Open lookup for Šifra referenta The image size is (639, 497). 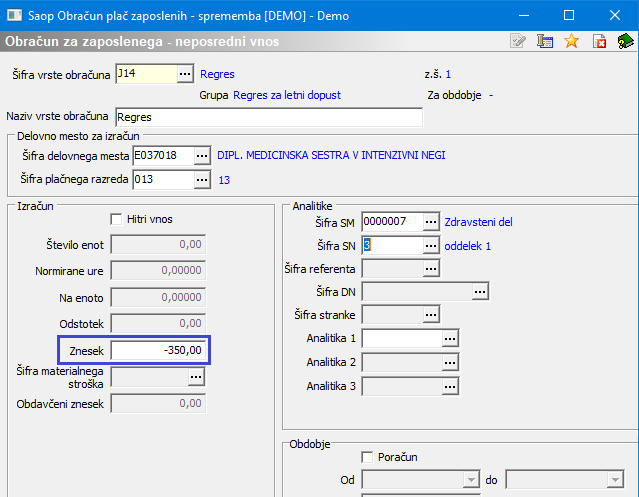click(431, 268)
